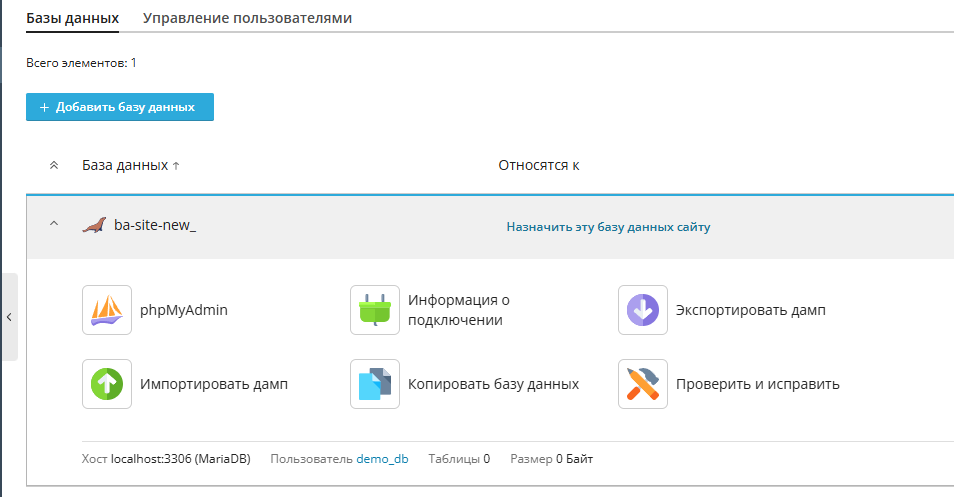This screenshot has width=954, height=497.
Task: Click the Проверить и исправить label
Action: tap(757, 384)
